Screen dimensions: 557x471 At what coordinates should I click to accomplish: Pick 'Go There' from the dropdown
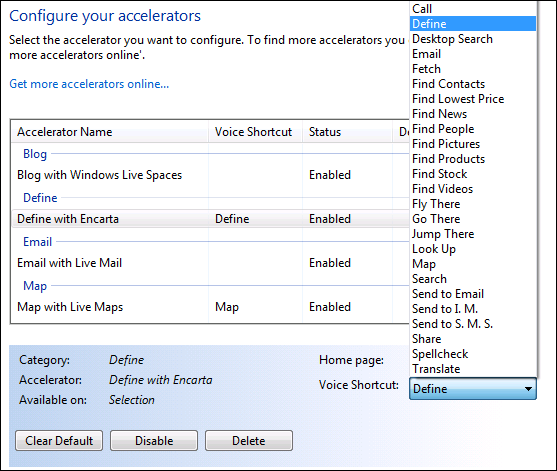473,219
